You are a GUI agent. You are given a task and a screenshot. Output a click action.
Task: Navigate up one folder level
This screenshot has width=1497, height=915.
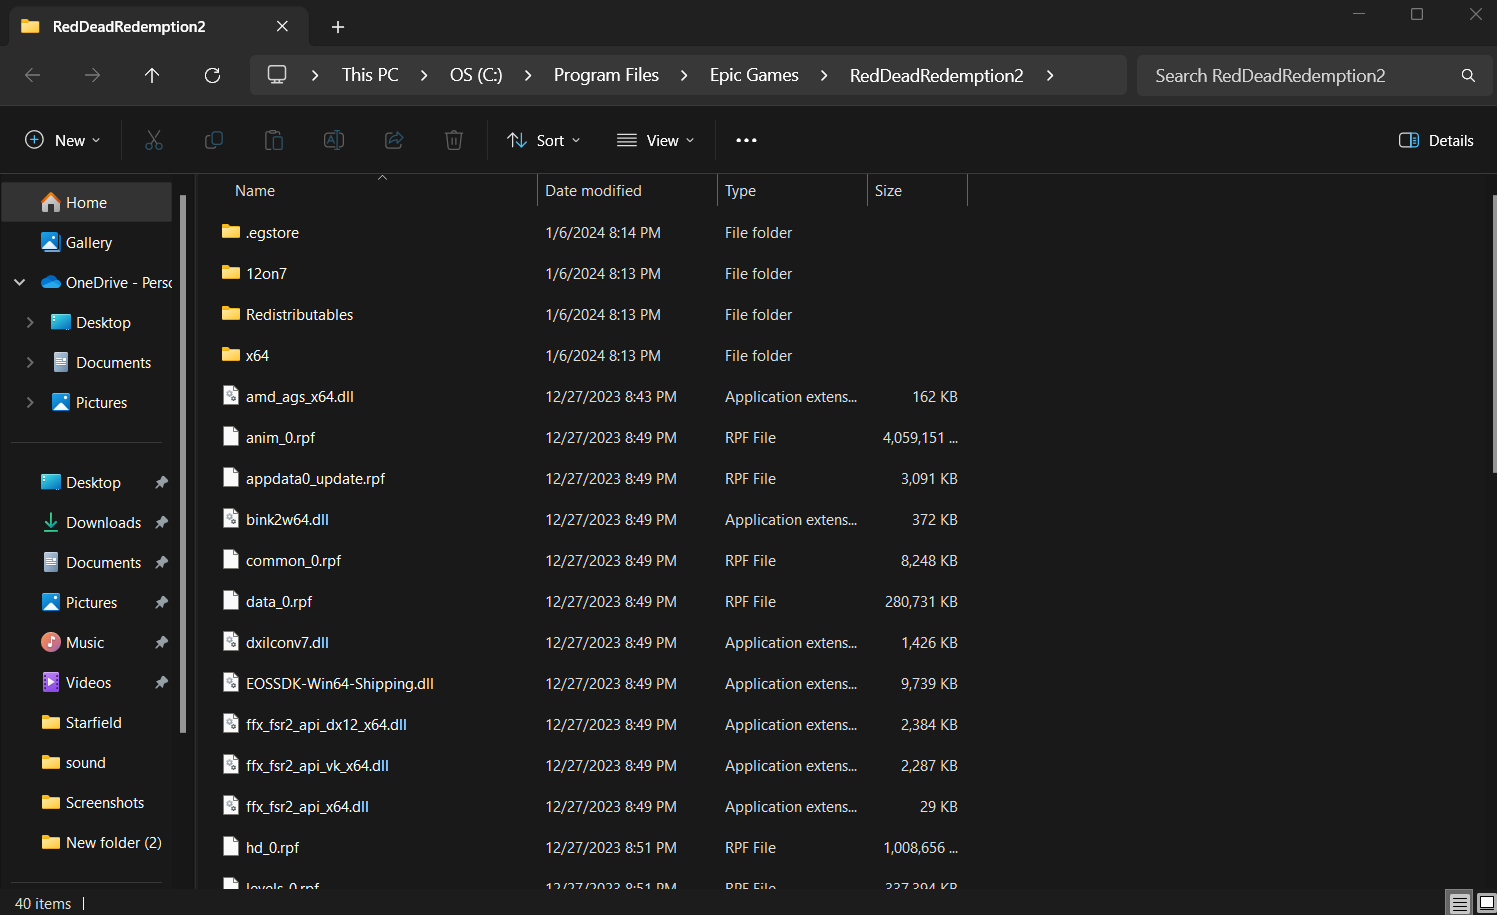click(152, 75)
